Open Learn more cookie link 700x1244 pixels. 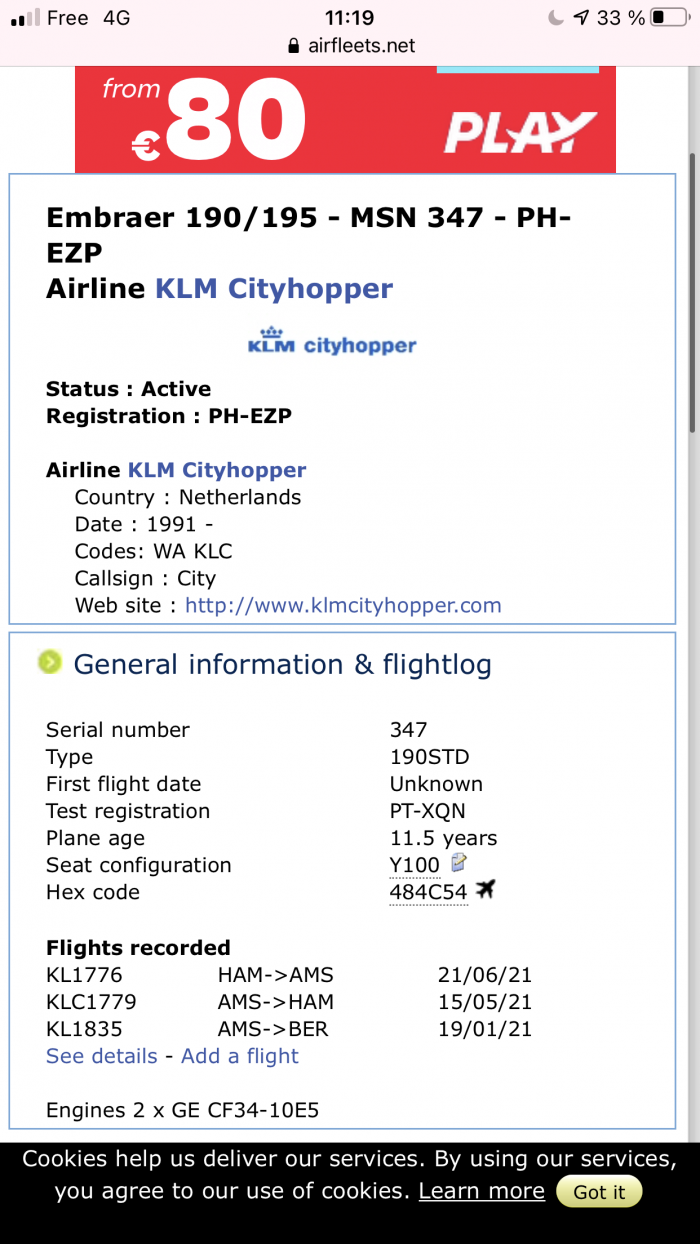pyautogui.click(x=482, y=1191)
